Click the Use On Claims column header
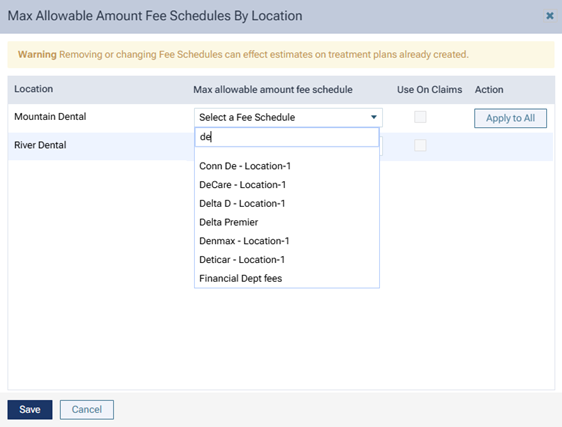Image resolution: width=562 pixels, height=427 pixels. 429,90
